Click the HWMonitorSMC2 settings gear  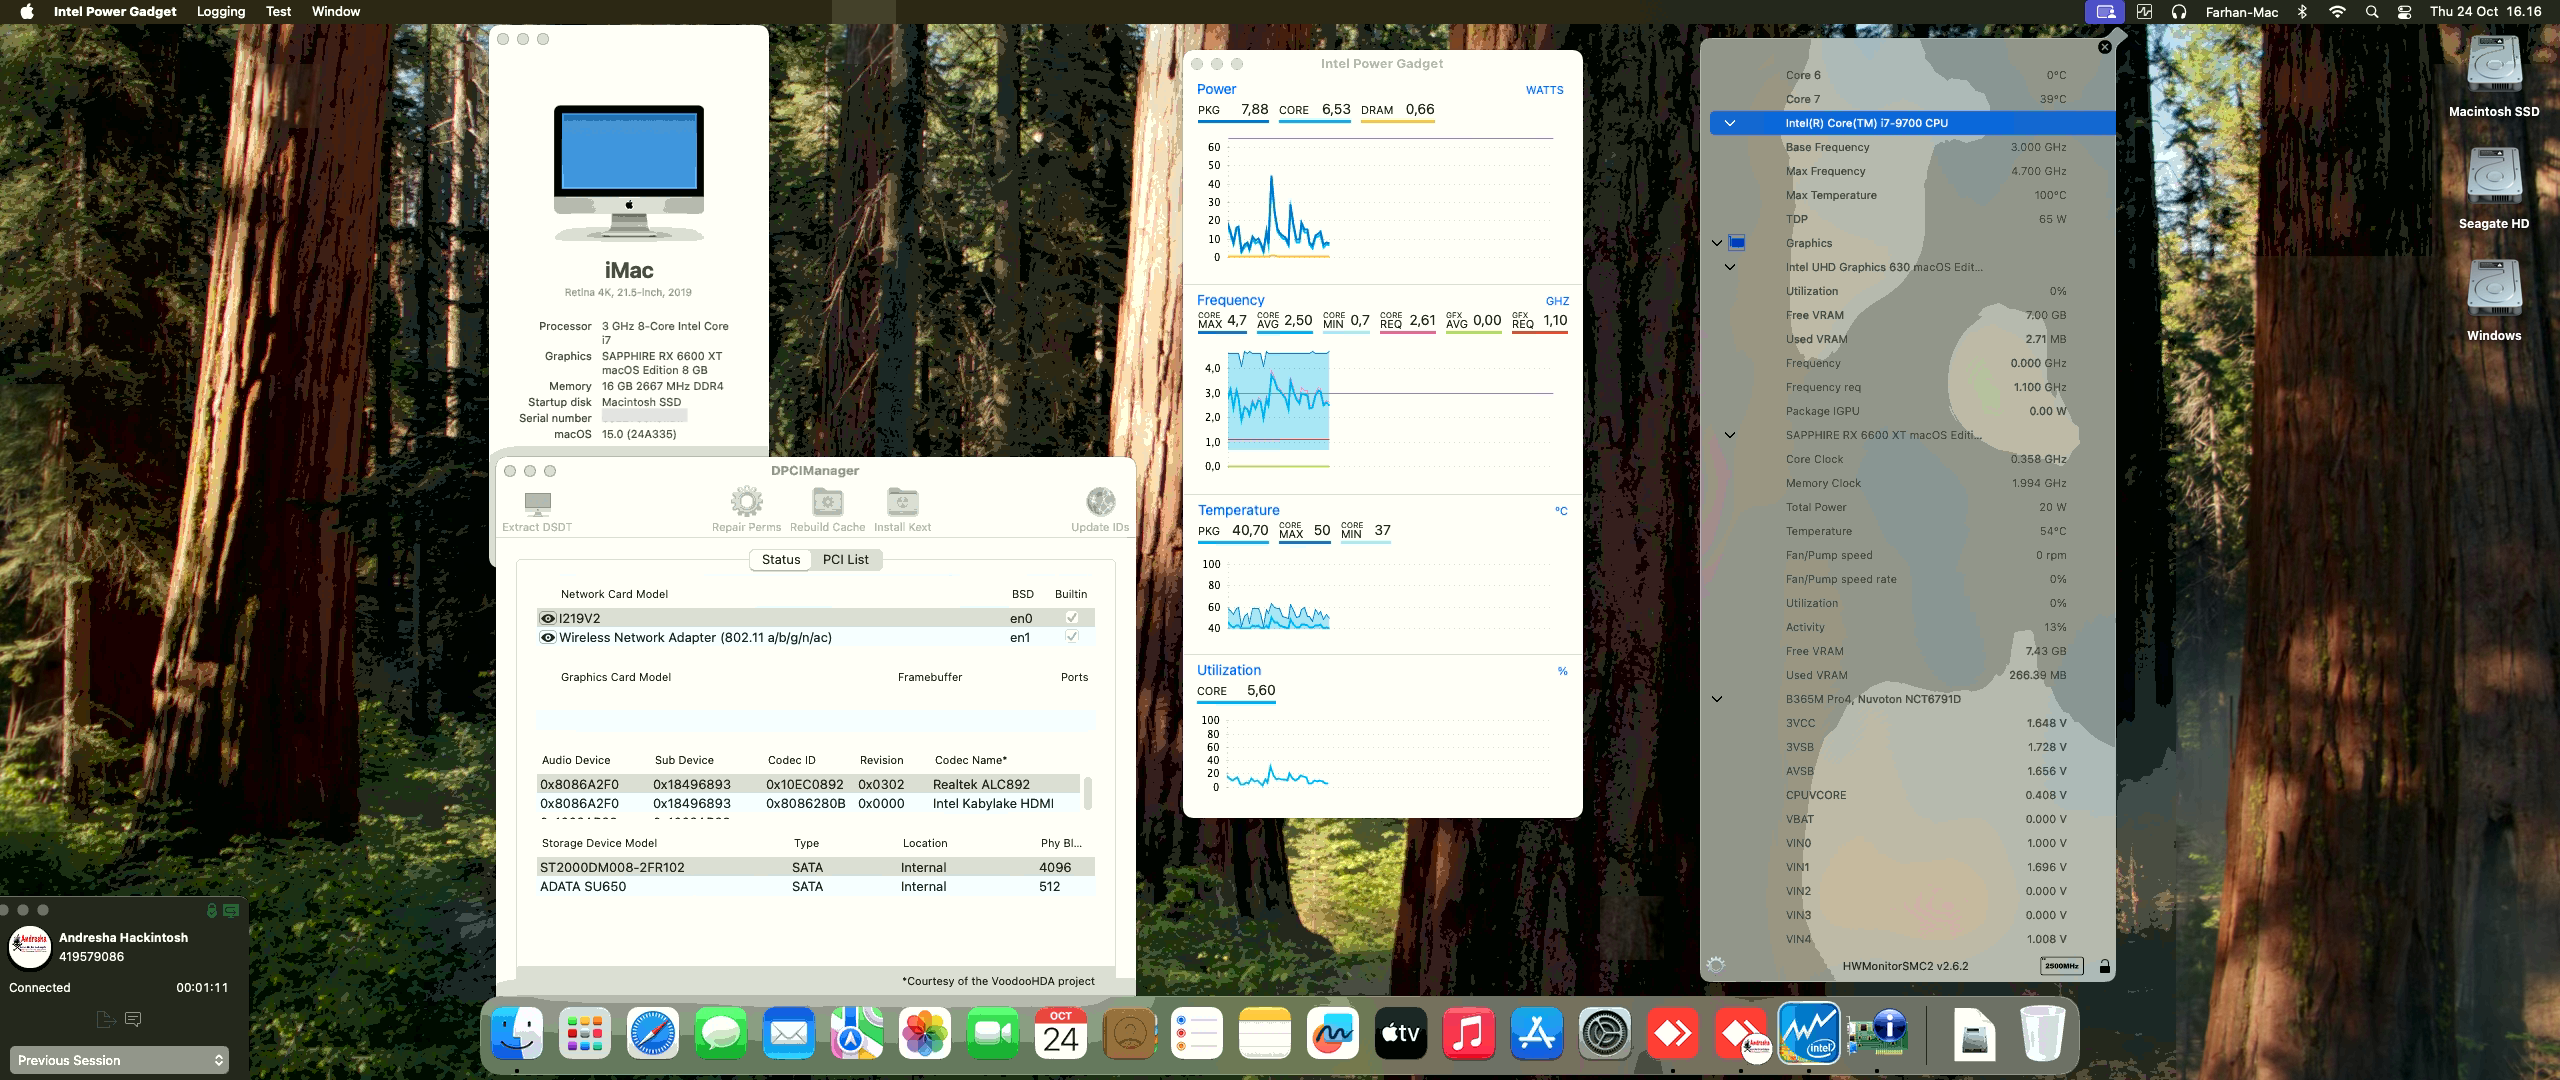[x=1716, y=965]
